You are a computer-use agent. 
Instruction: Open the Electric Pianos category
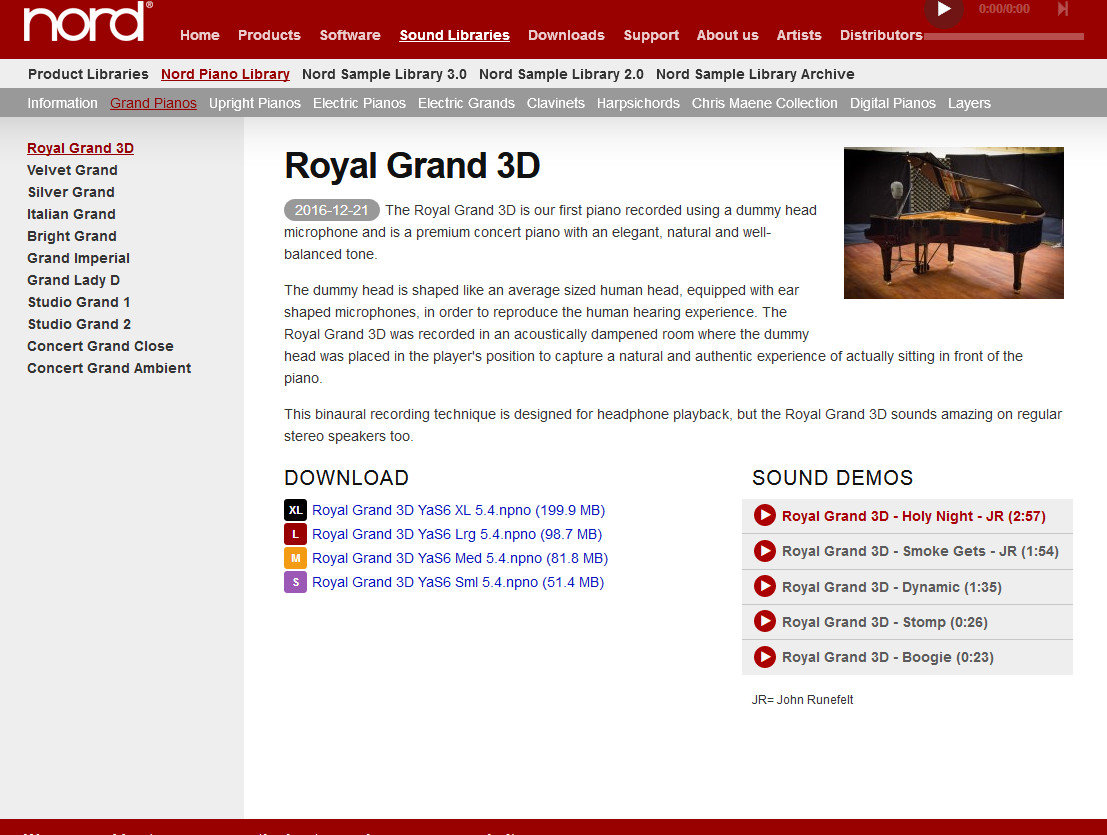(x=359, y=103)
